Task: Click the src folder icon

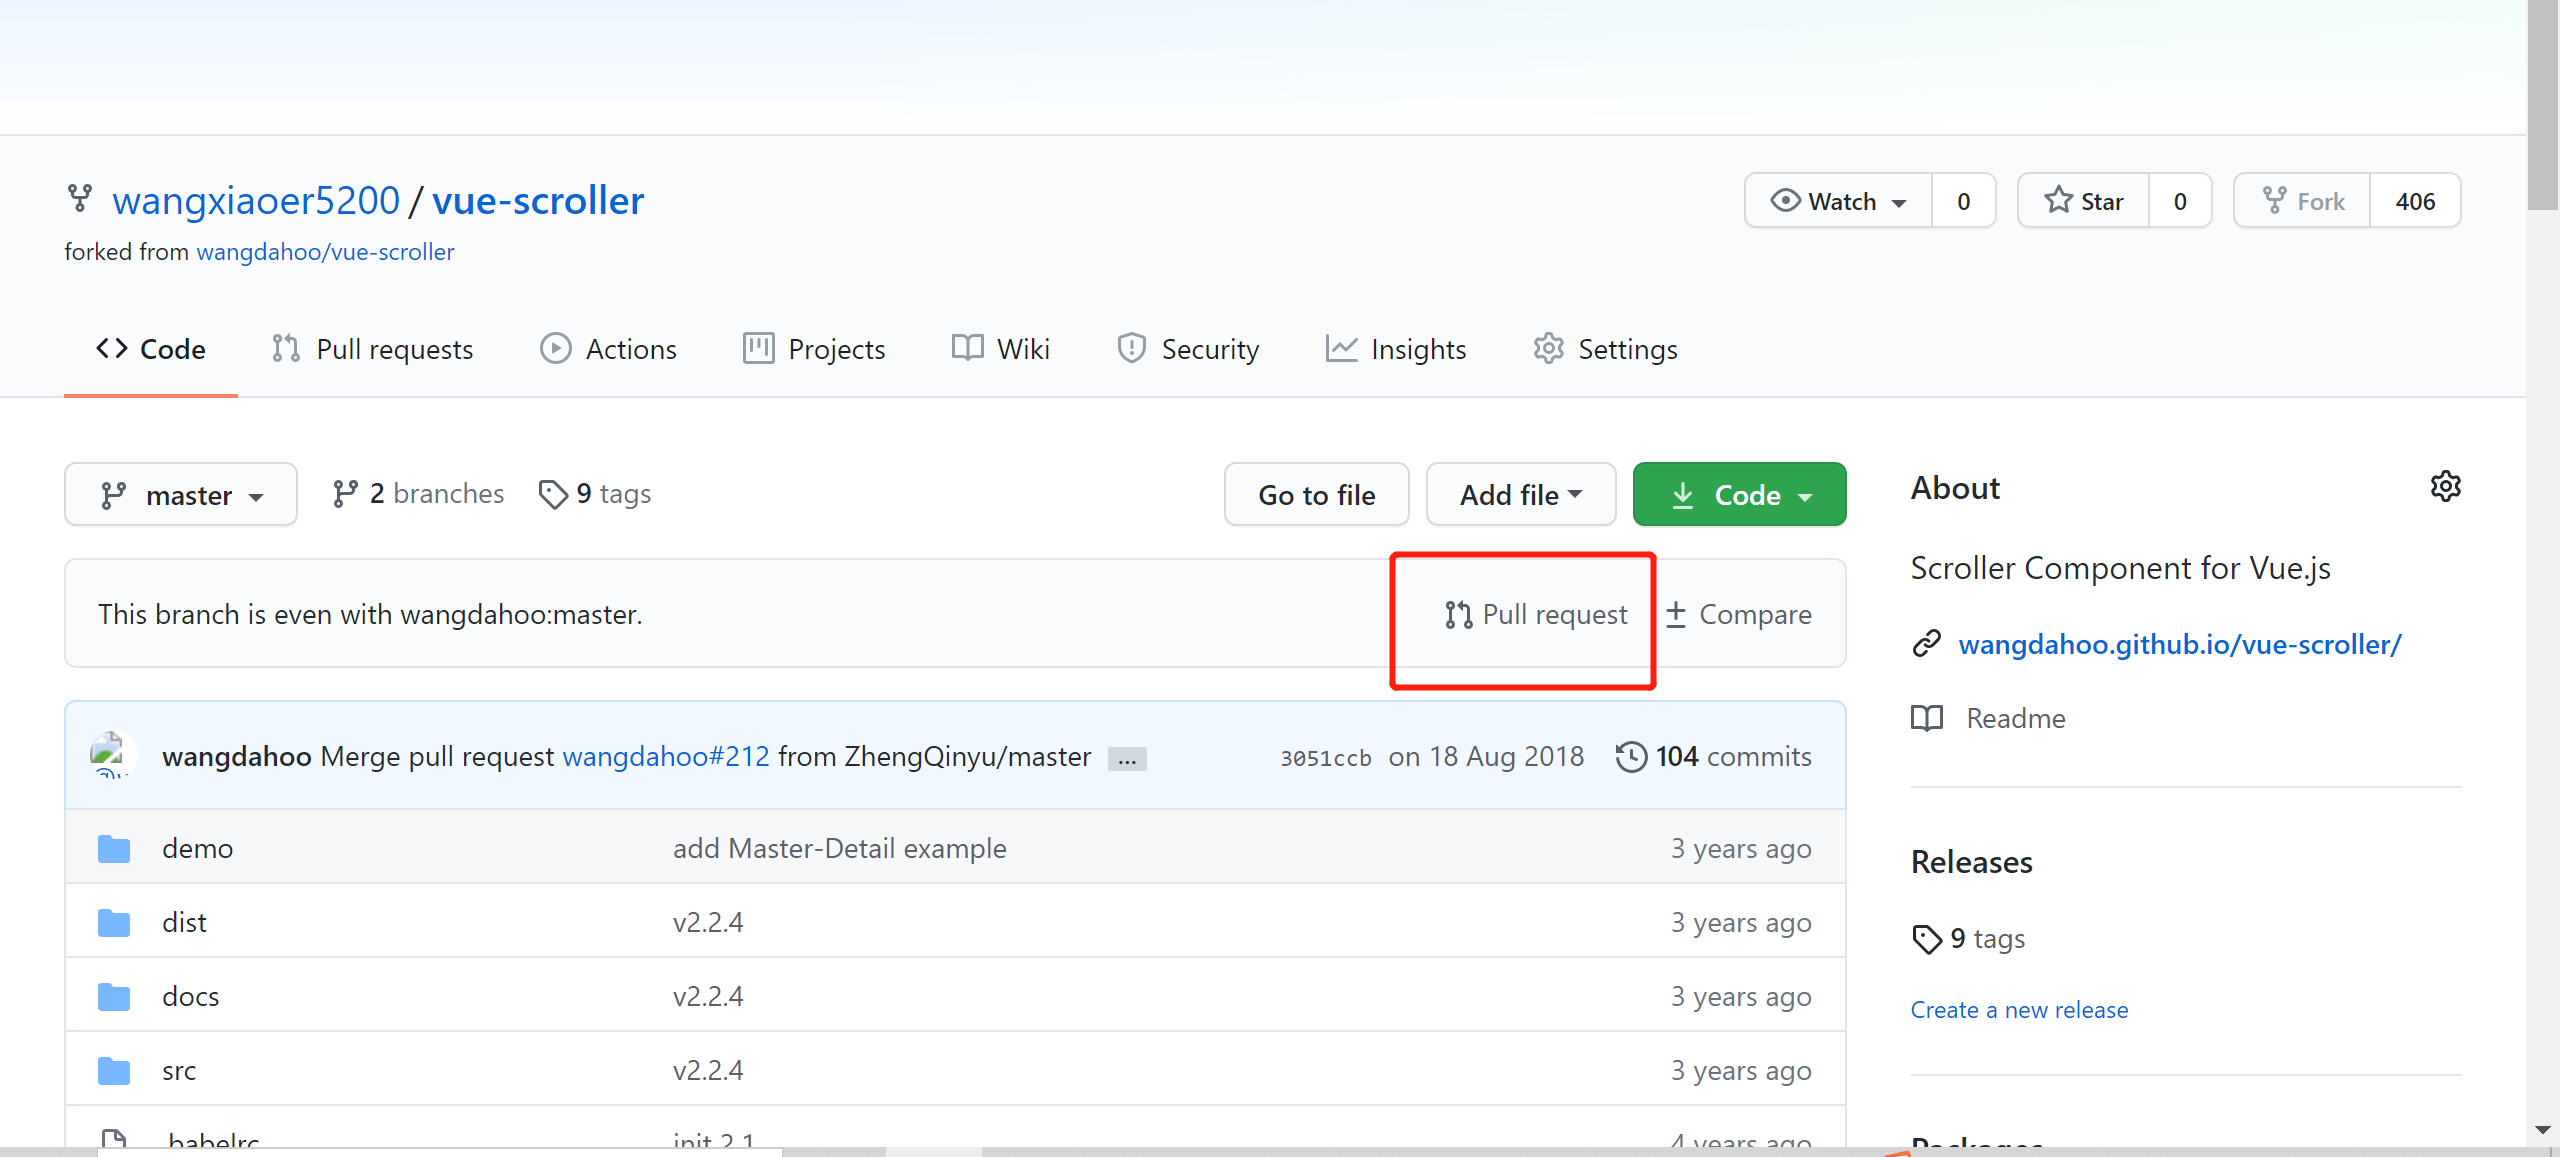Action: 114,1071
